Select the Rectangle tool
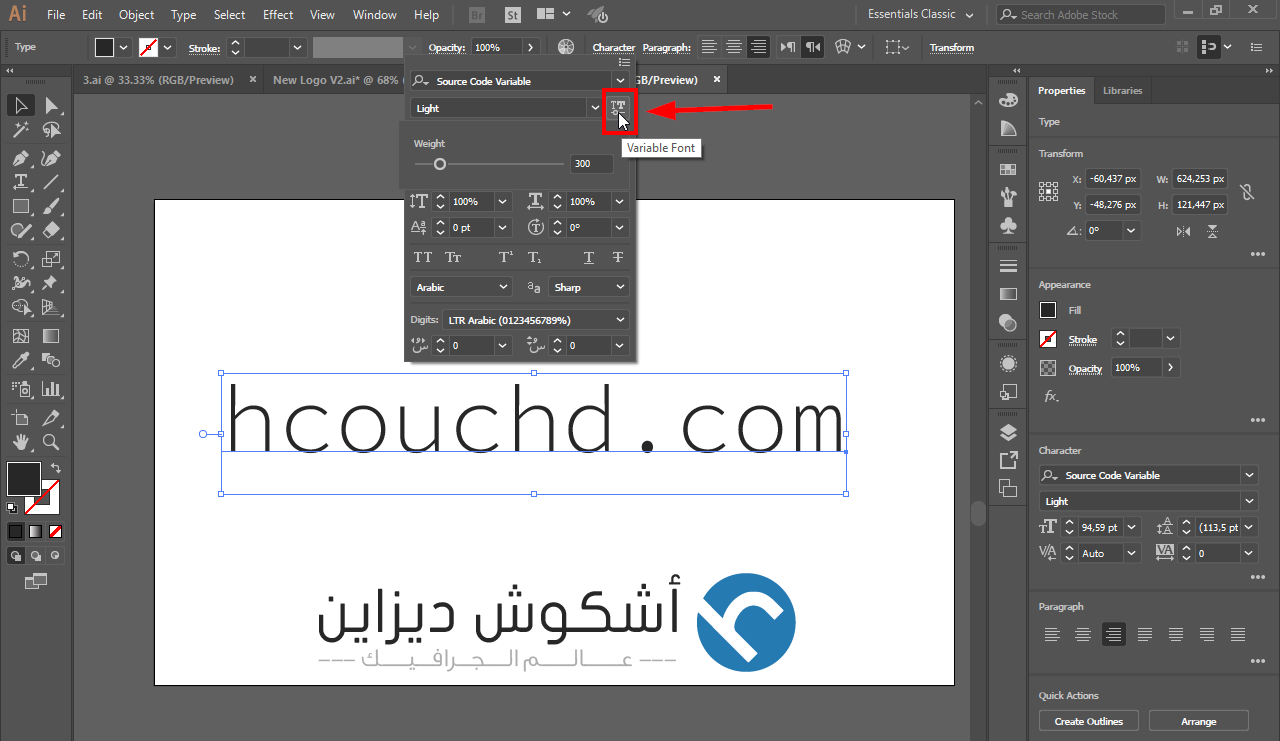 coord(20,206)
